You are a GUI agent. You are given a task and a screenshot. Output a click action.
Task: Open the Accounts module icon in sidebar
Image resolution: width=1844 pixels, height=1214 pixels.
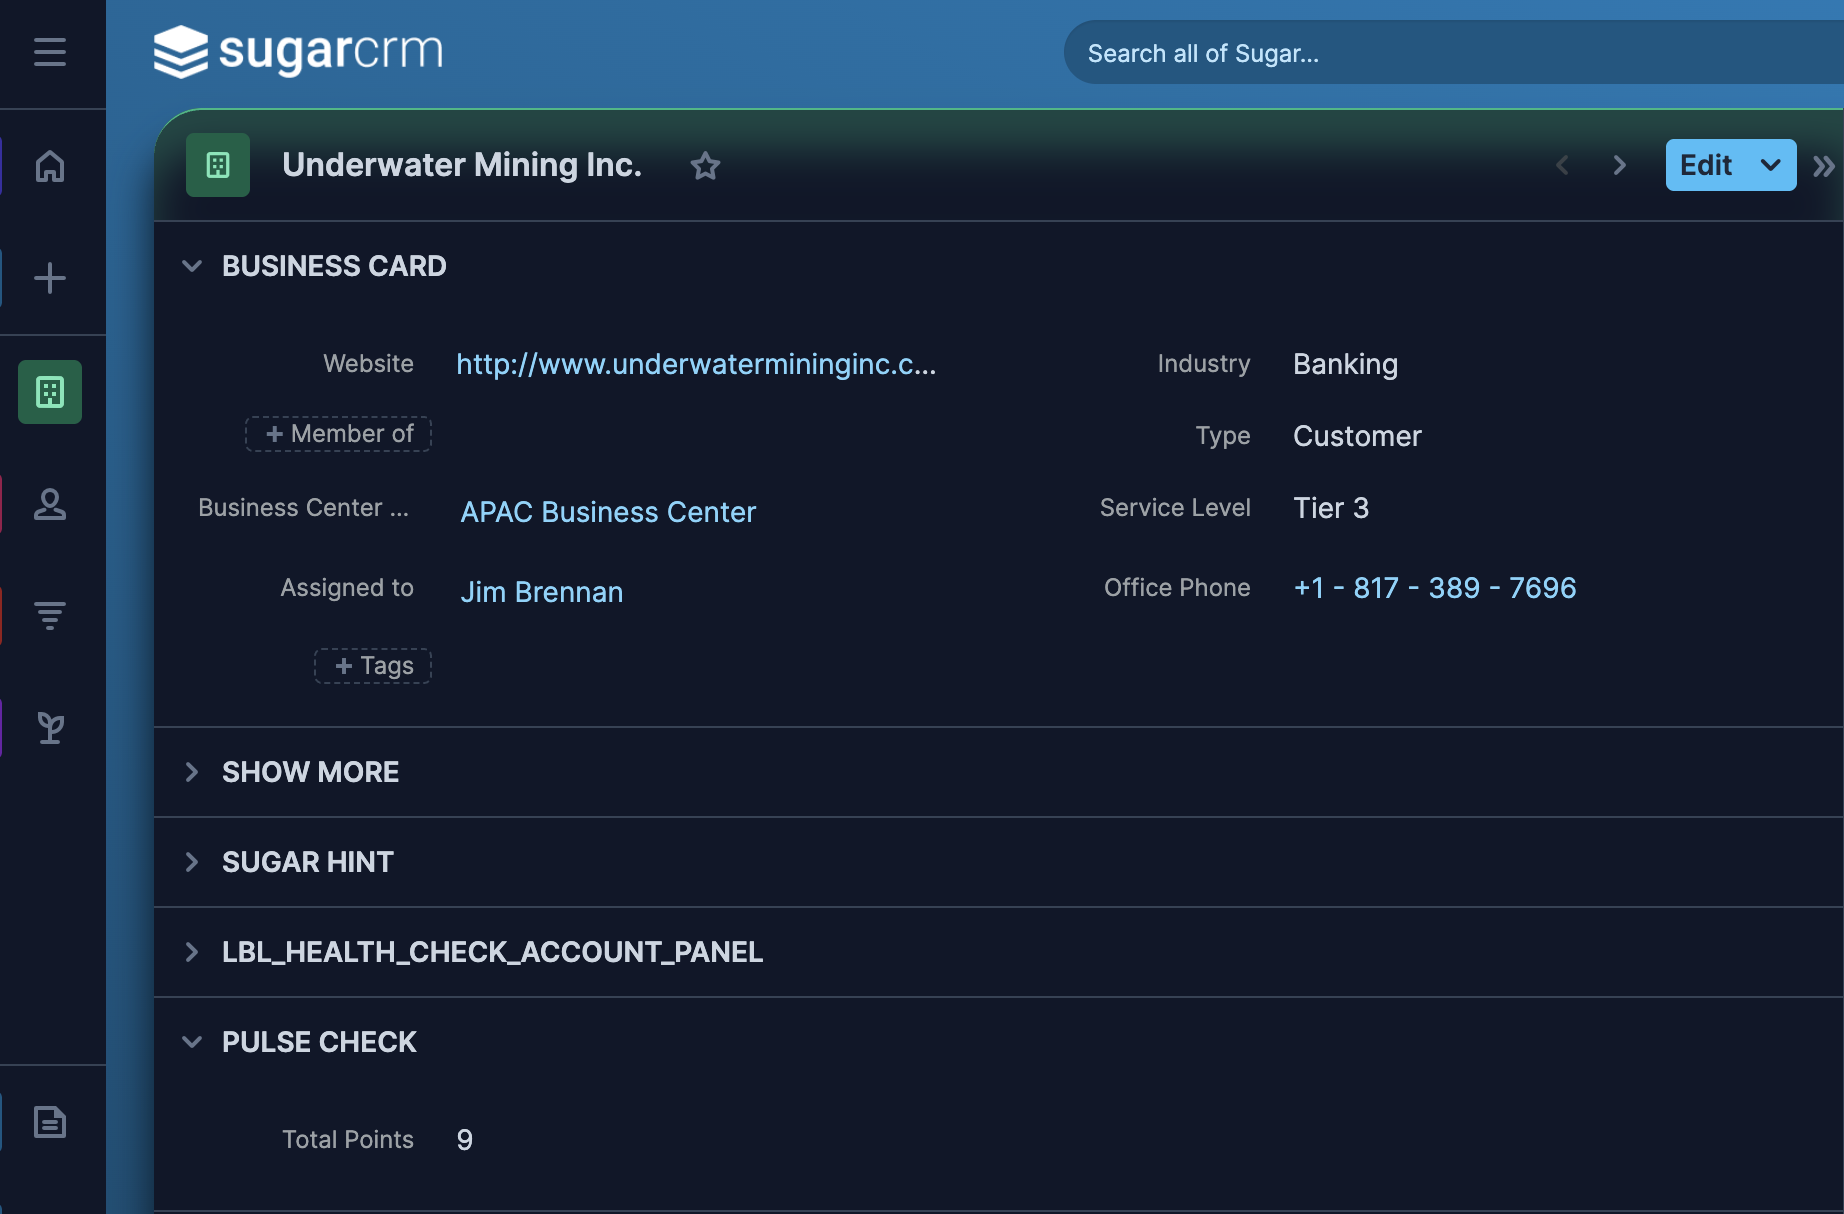pos(50,392)
